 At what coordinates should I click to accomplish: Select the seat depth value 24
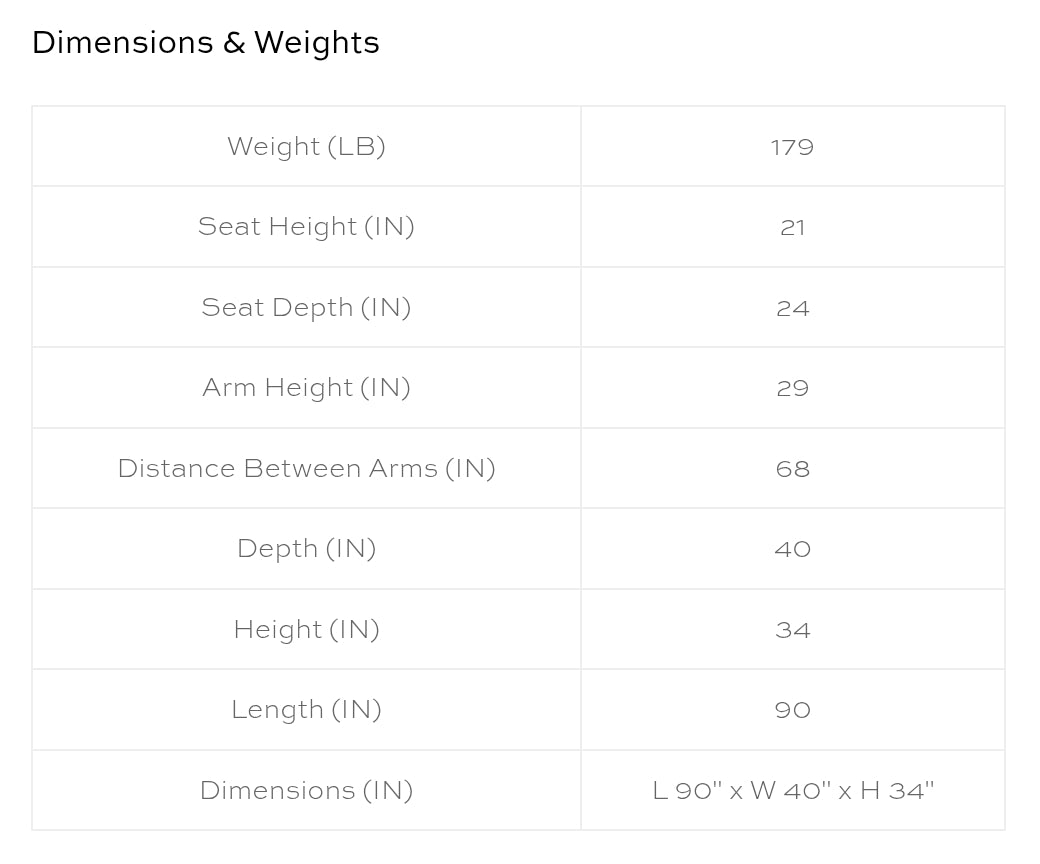[792, 308]
